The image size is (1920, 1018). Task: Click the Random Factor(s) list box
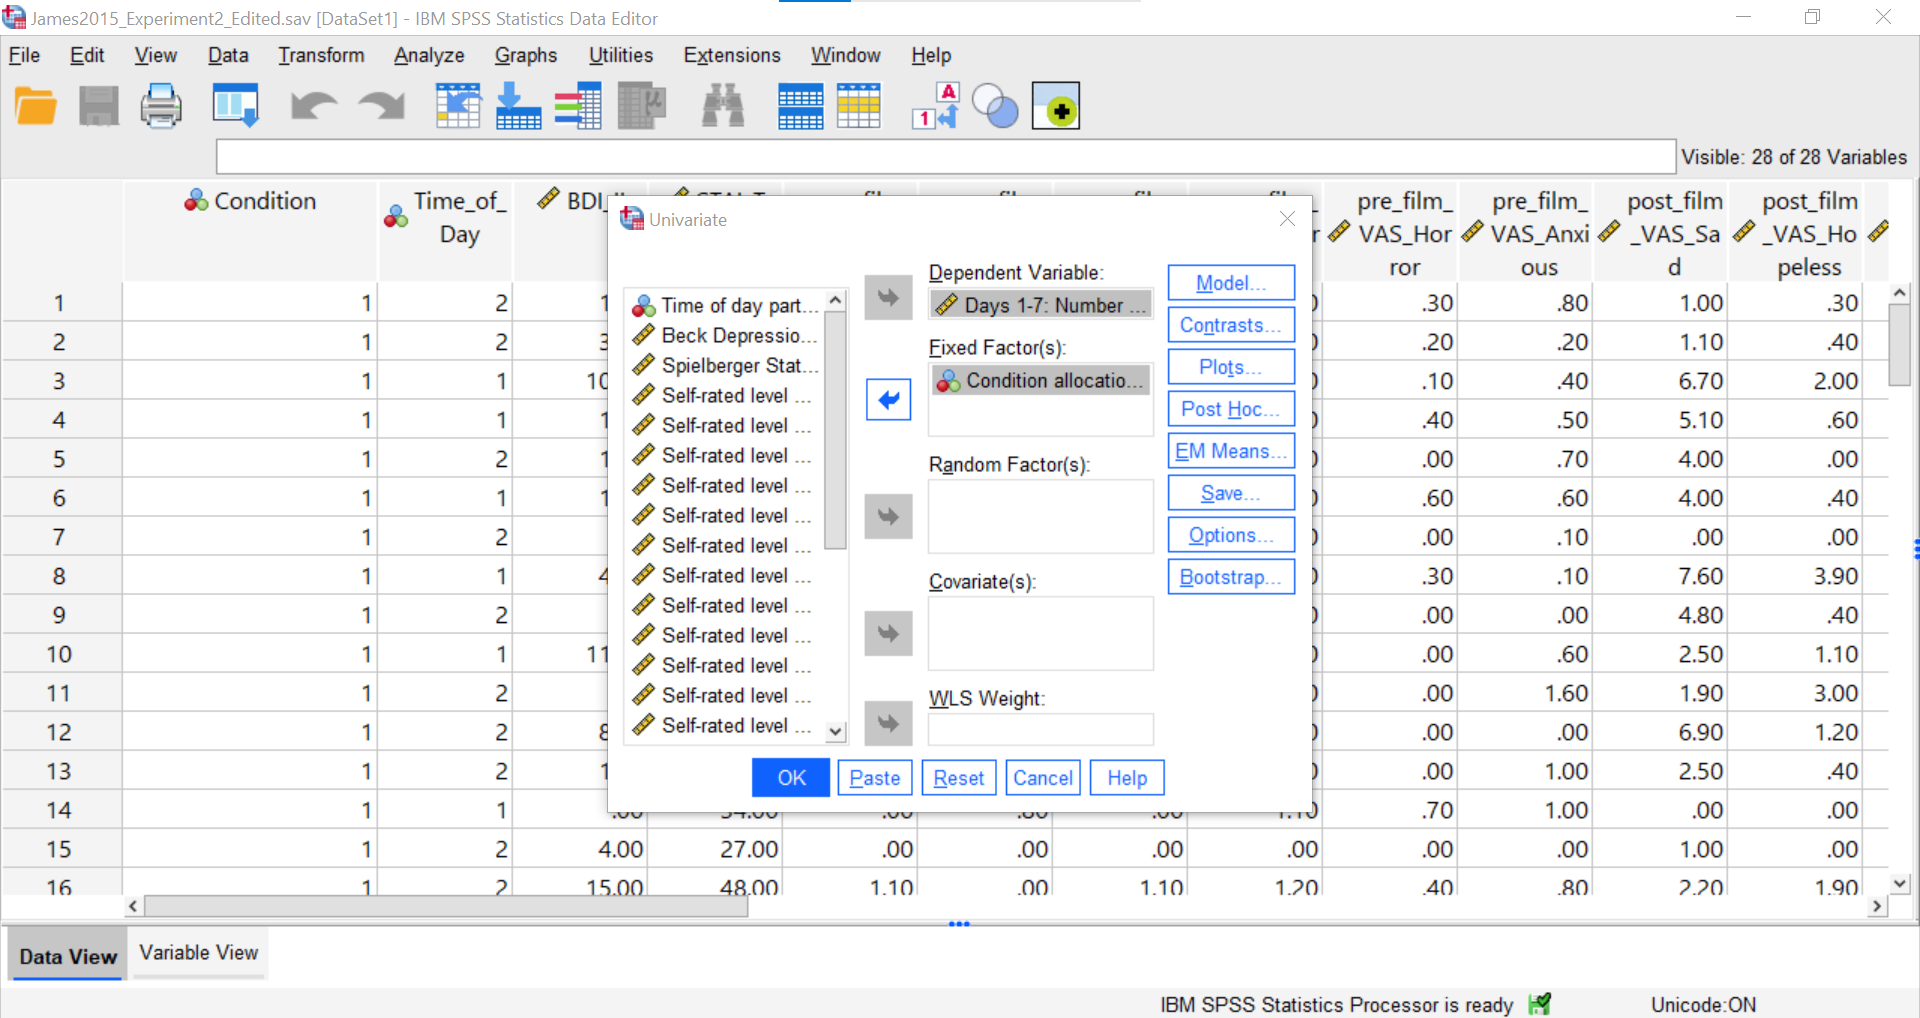tap(1041, 516)
